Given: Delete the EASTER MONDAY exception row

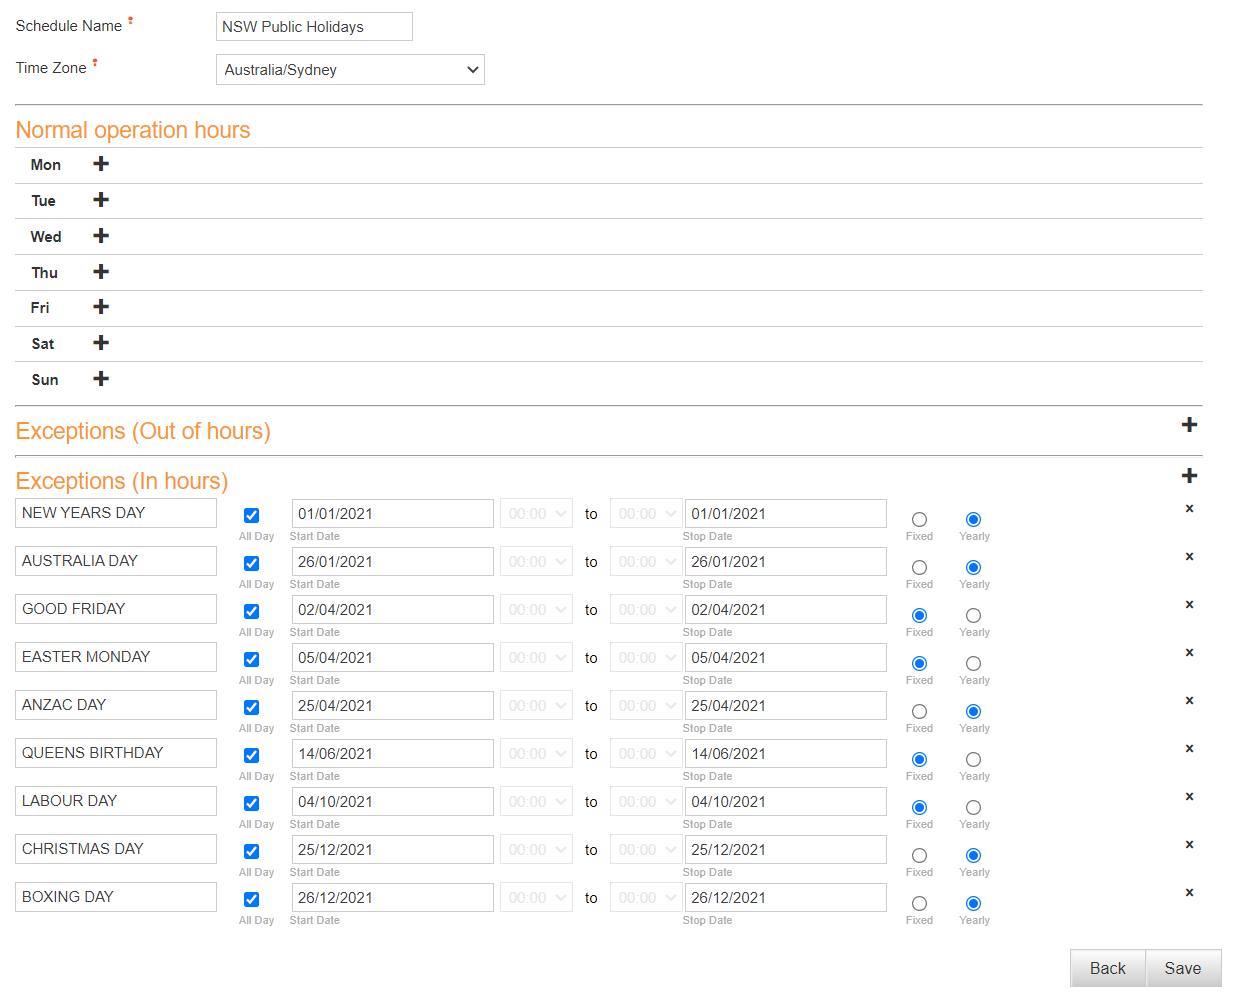Looking at the screenshot, I should 1189,653.
